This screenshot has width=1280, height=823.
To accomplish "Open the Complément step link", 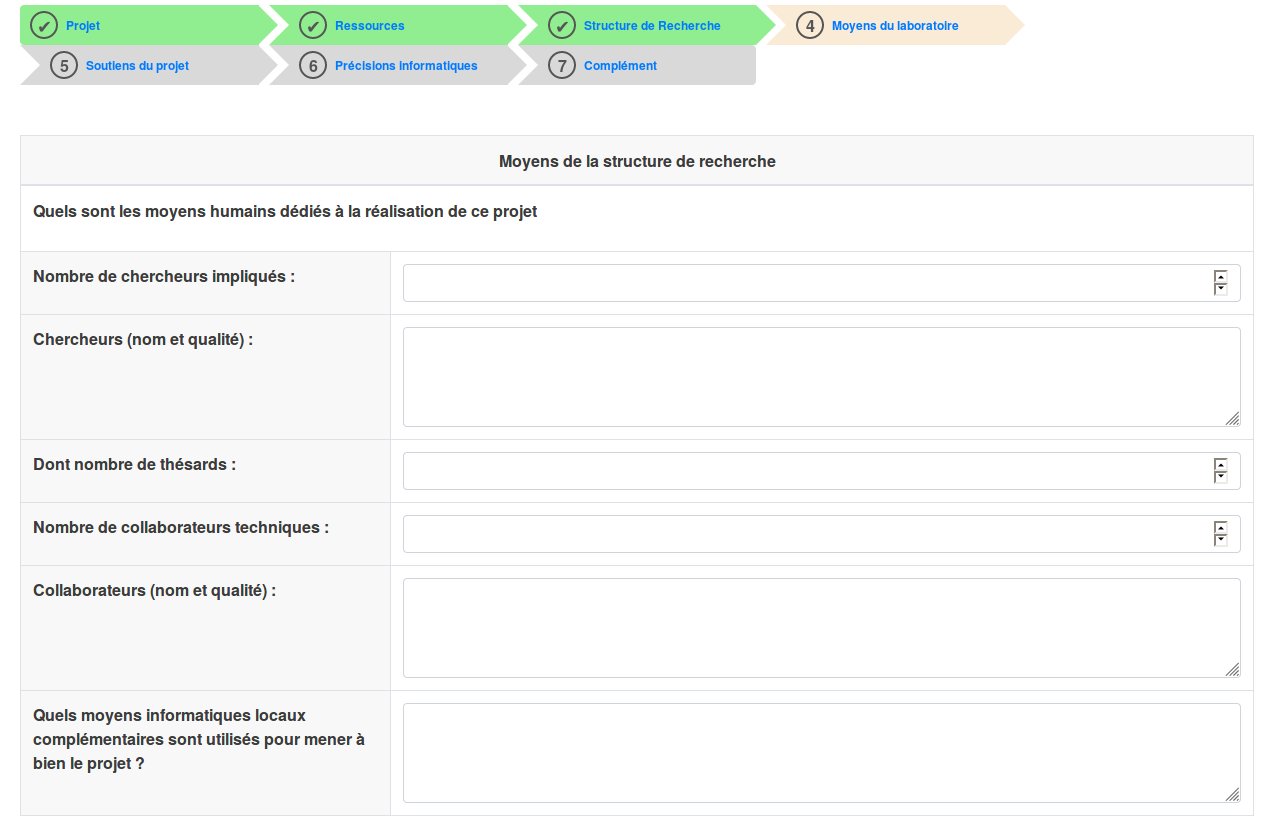I will [620, 66].
